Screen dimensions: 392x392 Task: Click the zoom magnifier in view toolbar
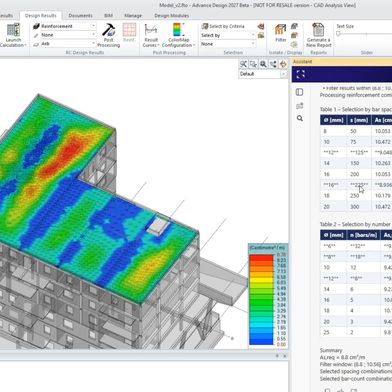[x=263, y=64]
